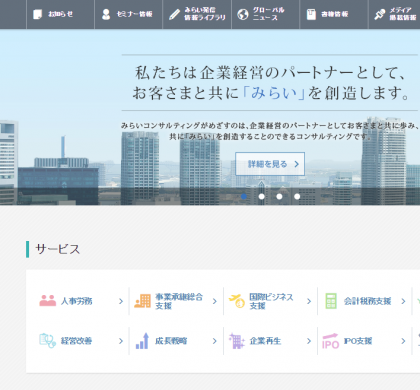Viewport: 420px width, 390px height.
Task: Click the chevron arrow next to 経営改善
Action: [x=121, y=341]
